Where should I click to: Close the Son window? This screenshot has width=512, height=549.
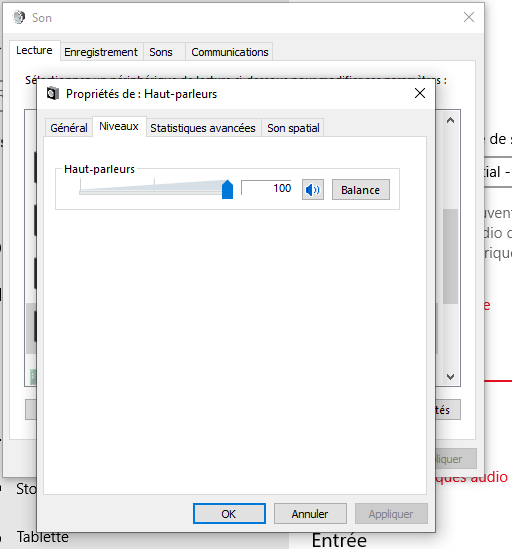click(x=469, y=17)
